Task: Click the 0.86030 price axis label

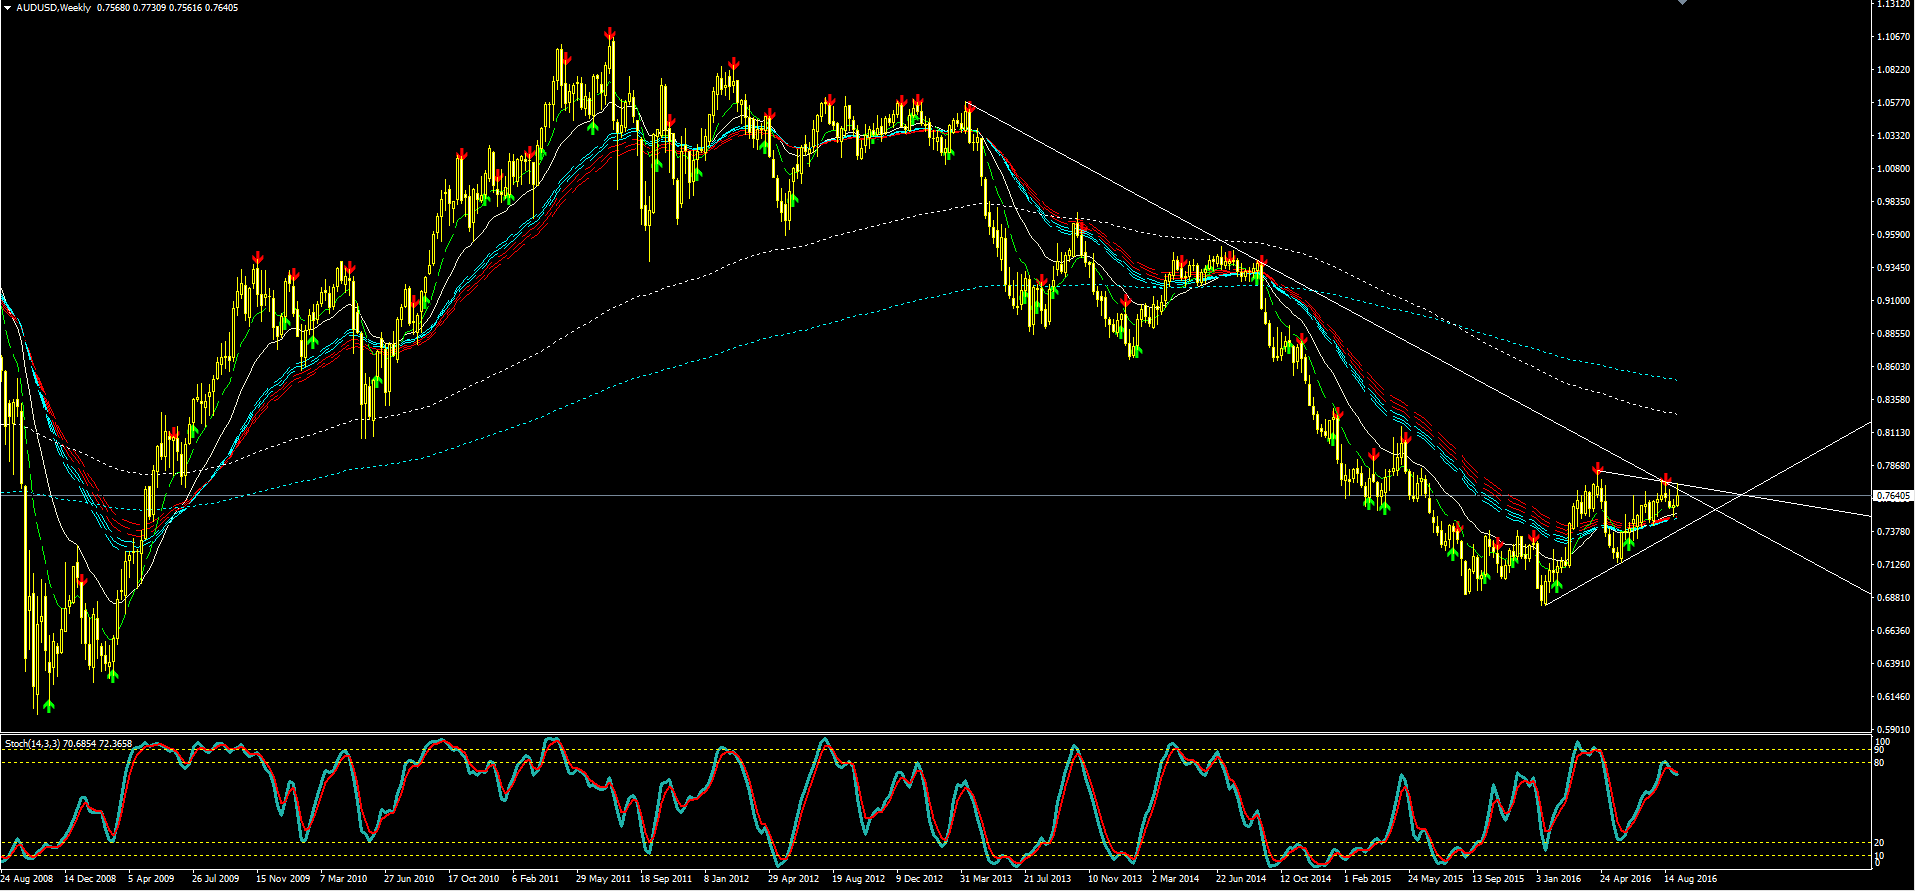Action: click(1894, 367)
